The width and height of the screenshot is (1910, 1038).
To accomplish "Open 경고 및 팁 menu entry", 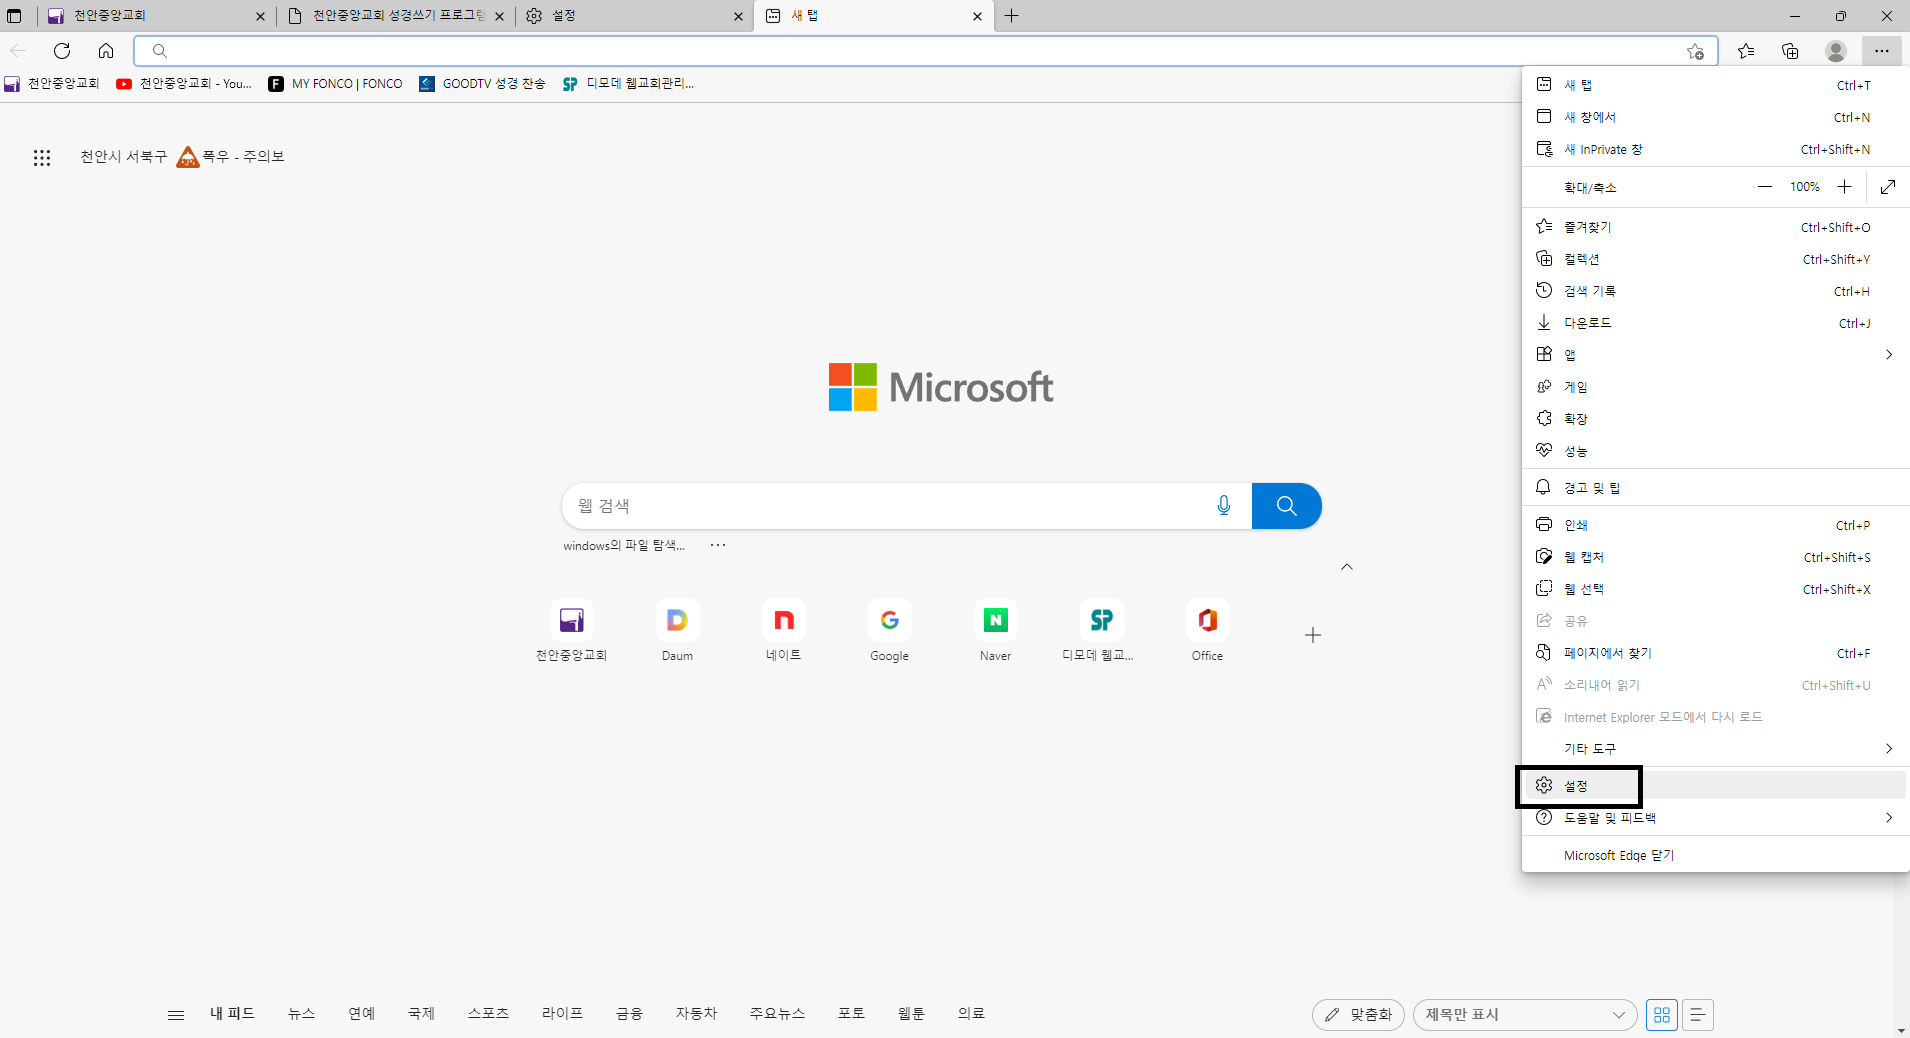I will 1715,488.
